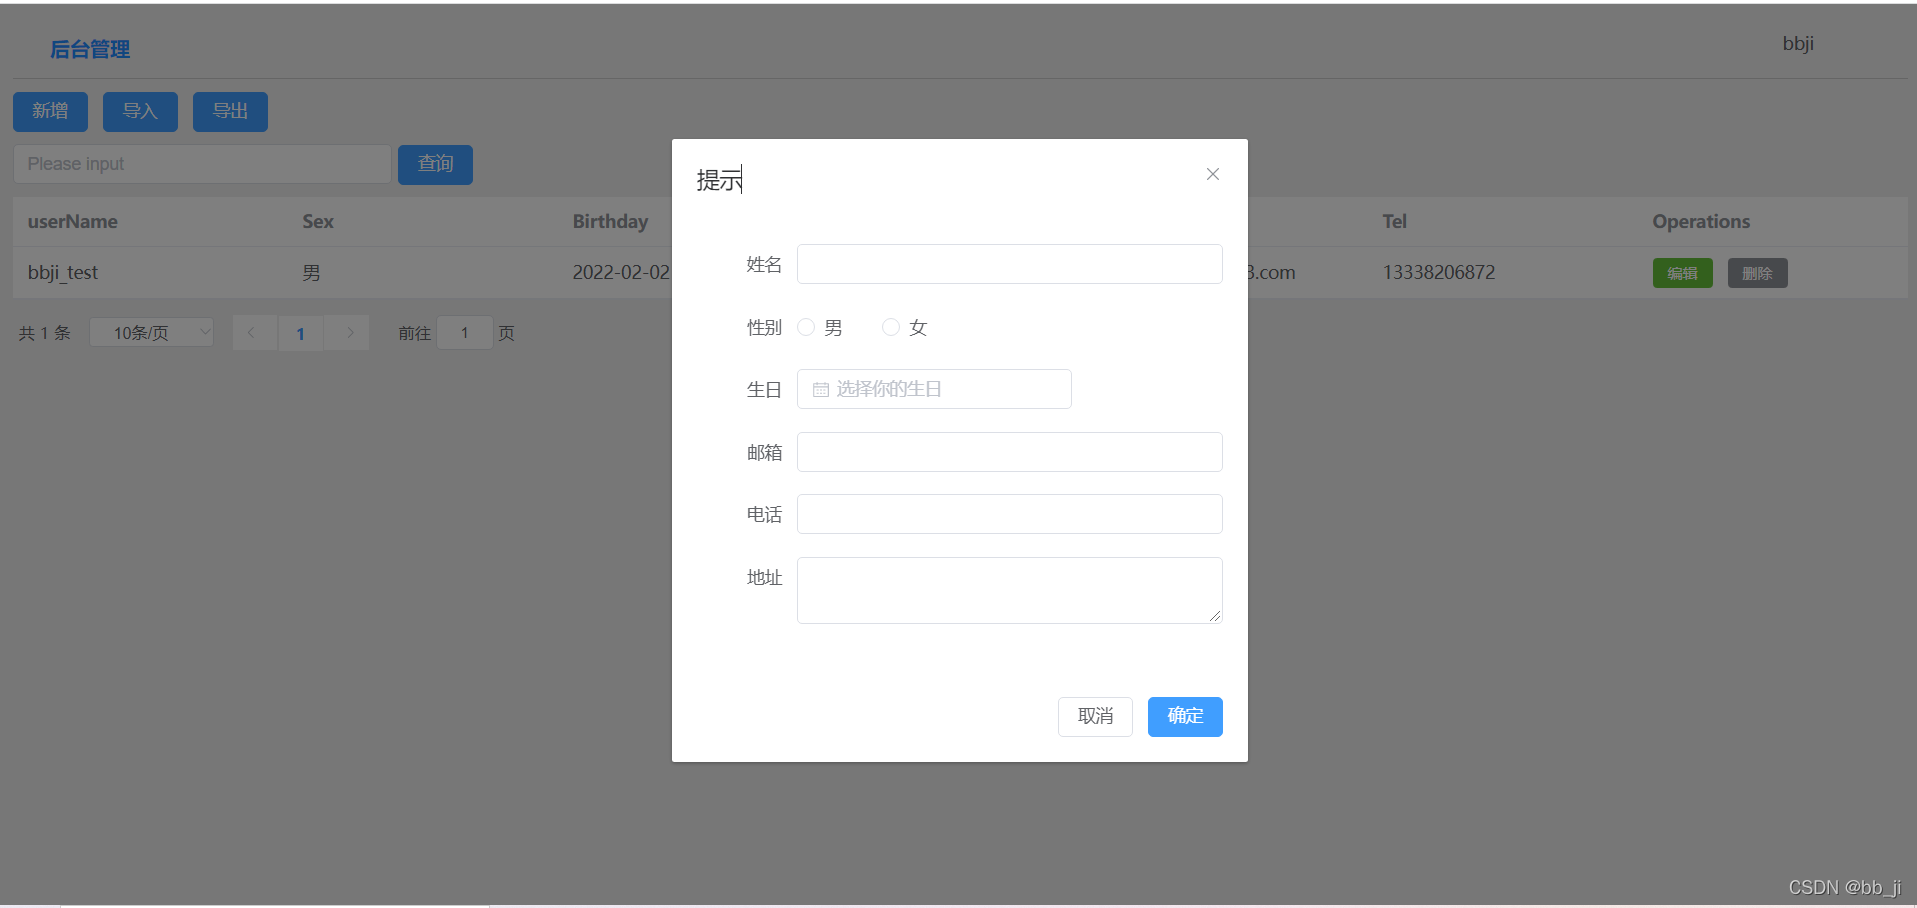Image resolution: width=1917 pixels, height=908 pixels.
Task: Click the 2022-02-02 birthday cell
Action: (621, 272)
